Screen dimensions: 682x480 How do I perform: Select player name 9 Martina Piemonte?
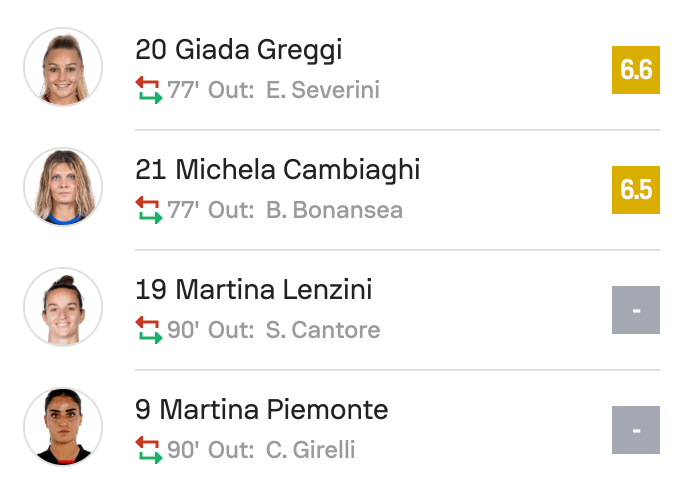point(261,410)
